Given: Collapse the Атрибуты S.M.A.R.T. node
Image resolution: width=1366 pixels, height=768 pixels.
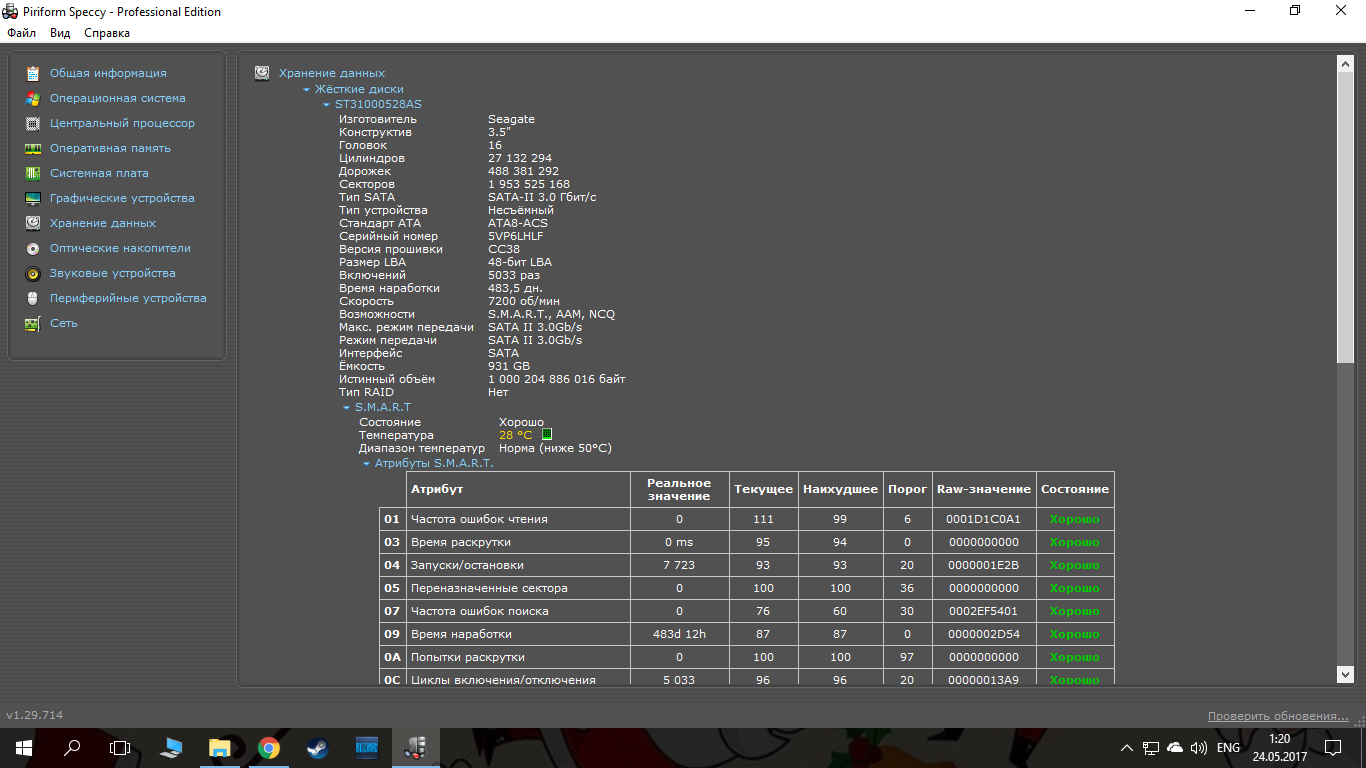Looking at the screenshot, I should tap(366, 463).
